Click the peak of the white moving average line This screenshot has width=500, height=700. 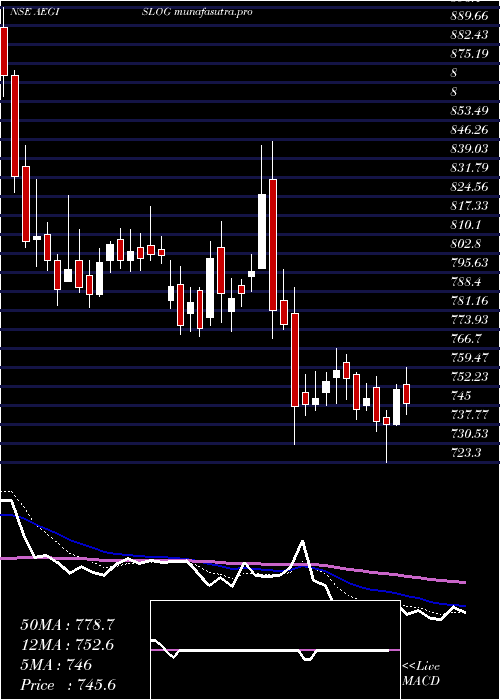303,542
